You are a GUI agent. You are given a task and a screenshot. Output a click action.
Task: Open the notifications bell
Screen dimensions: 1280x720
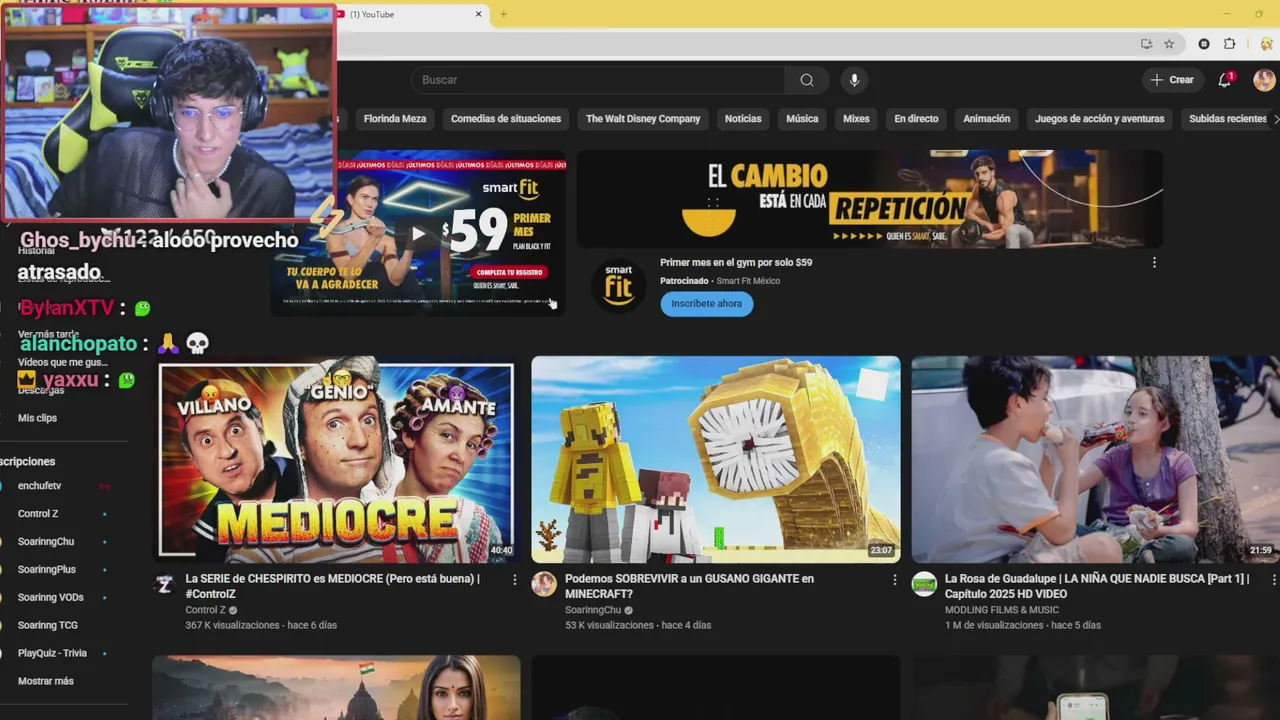[x=1225, y=80]
